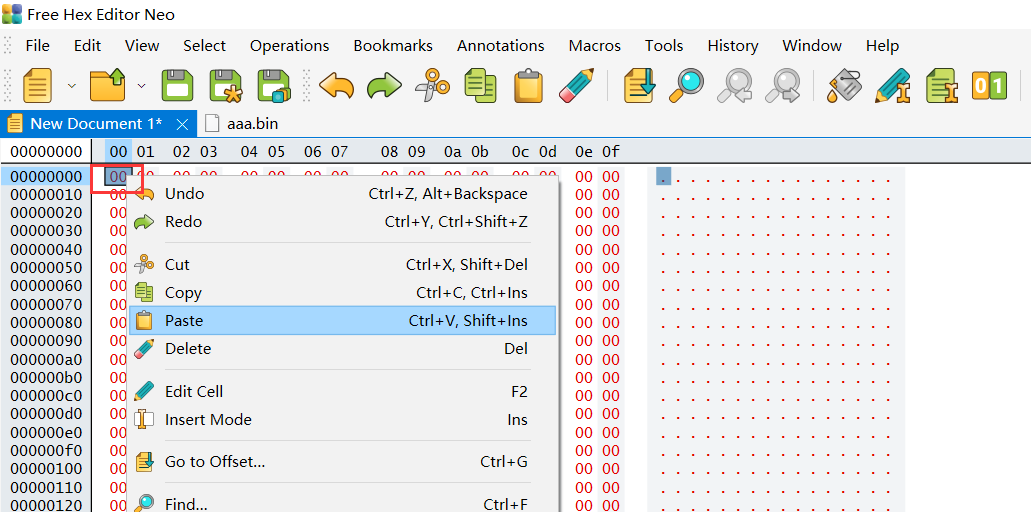Viewport: 1031px width, 512px height.
Task: Open the Macros menu
Action: (x=594, y=45)
